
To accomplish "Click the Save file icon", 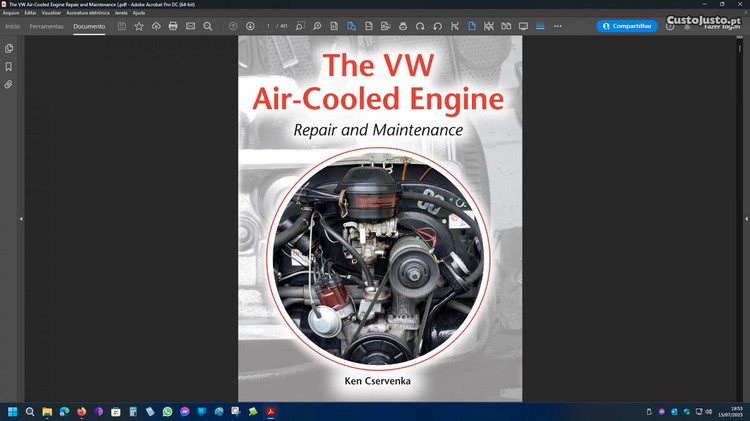I will click(x=122, y=26).
